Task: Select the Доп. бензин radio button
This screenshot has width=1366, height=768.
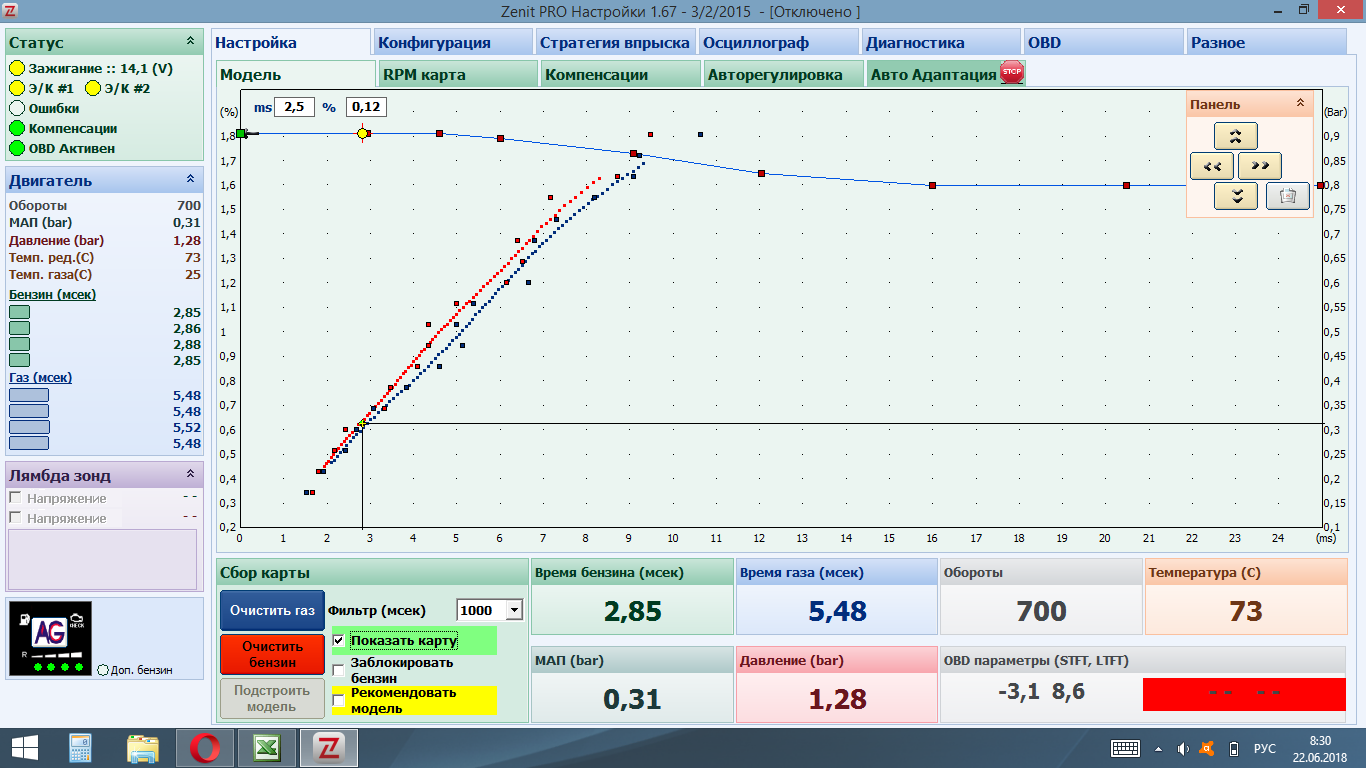Action: pos(103,670)
